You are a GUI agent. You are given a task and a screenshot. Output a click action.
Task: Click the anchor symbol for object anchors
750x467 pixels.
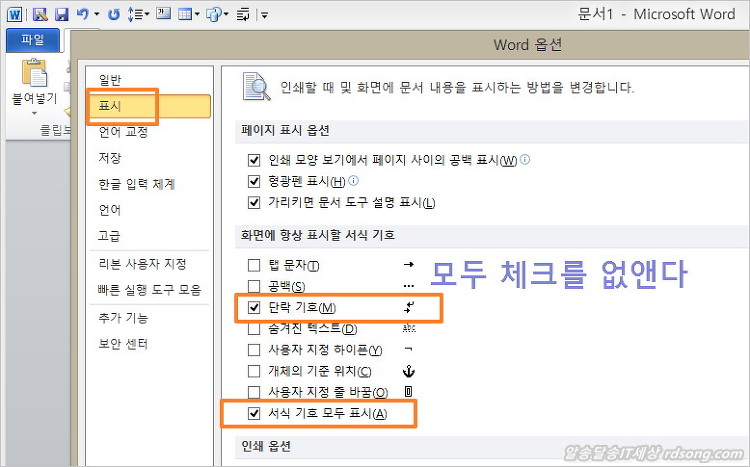coord(408,371)
